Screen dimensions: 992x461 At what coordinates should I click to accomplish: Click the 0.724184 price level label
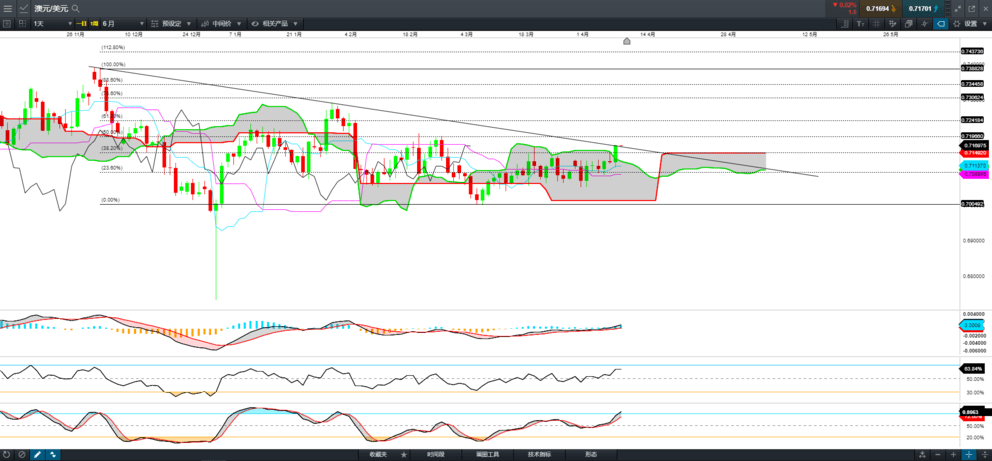point(972,120)
